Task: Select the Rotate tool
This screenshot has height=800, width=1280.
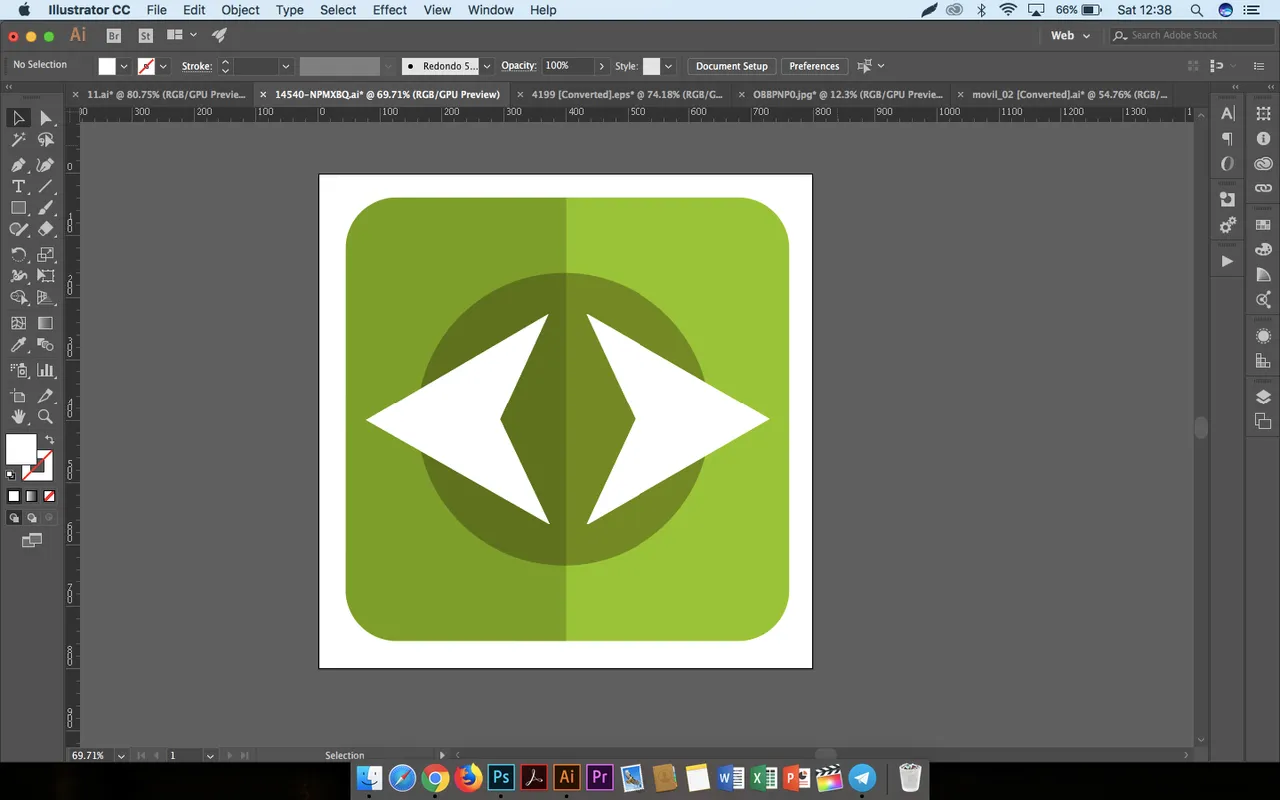Action: point(18,254)
